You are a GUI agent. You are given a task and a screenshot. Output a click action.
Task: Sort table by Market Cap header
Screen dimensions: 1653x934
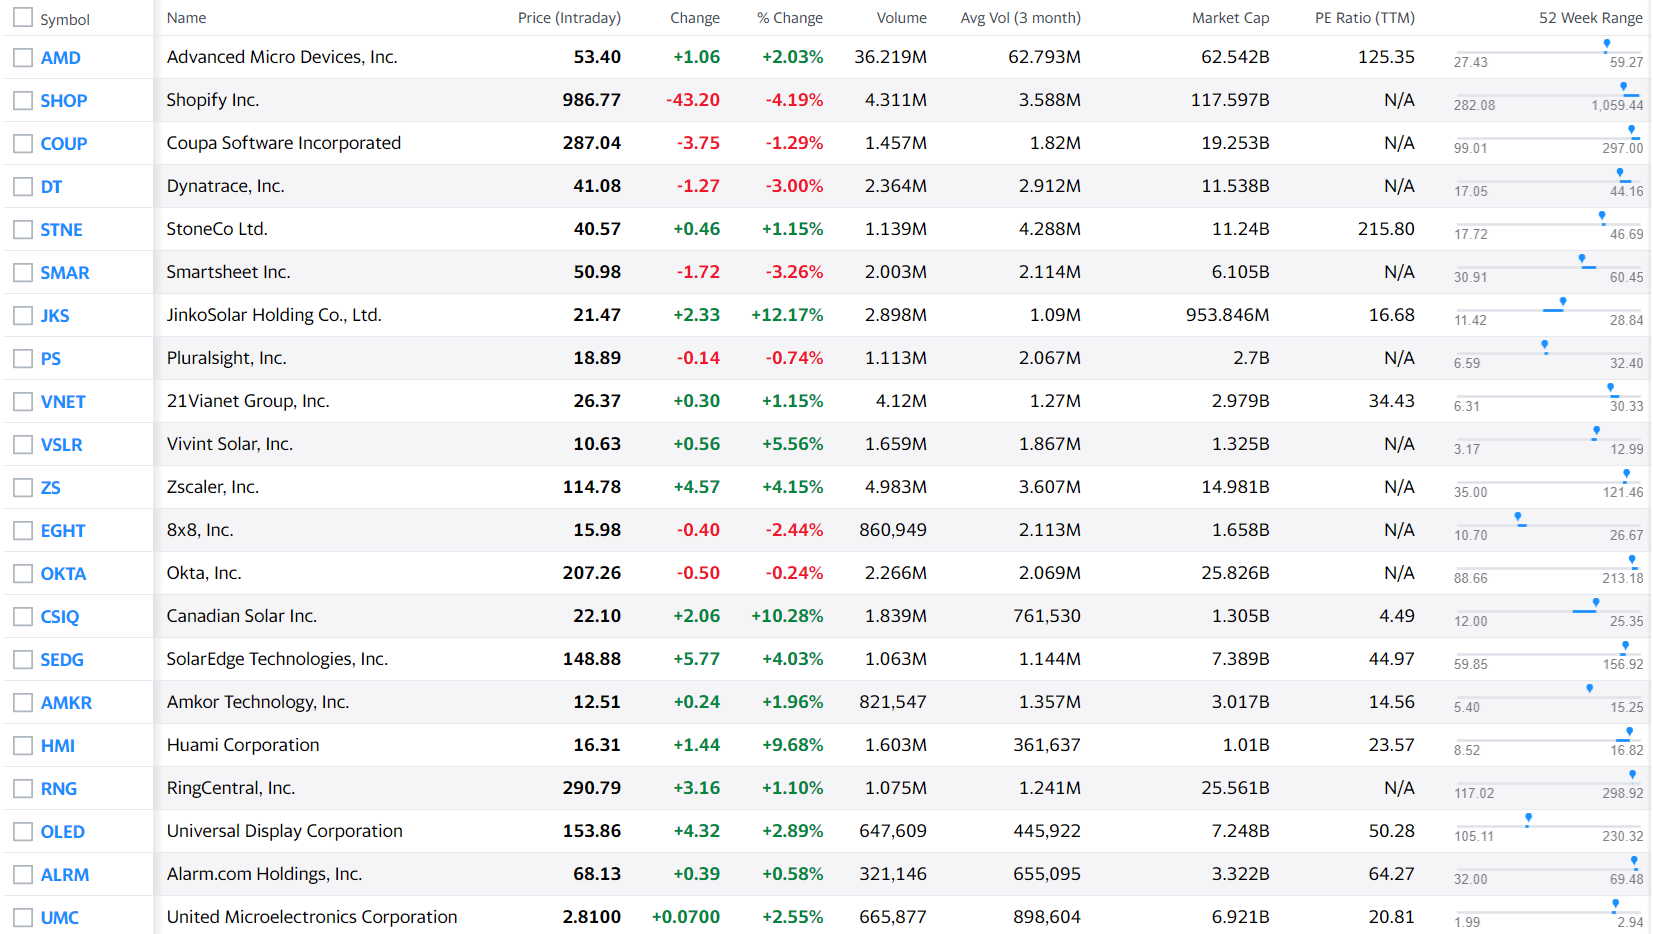1230,18
